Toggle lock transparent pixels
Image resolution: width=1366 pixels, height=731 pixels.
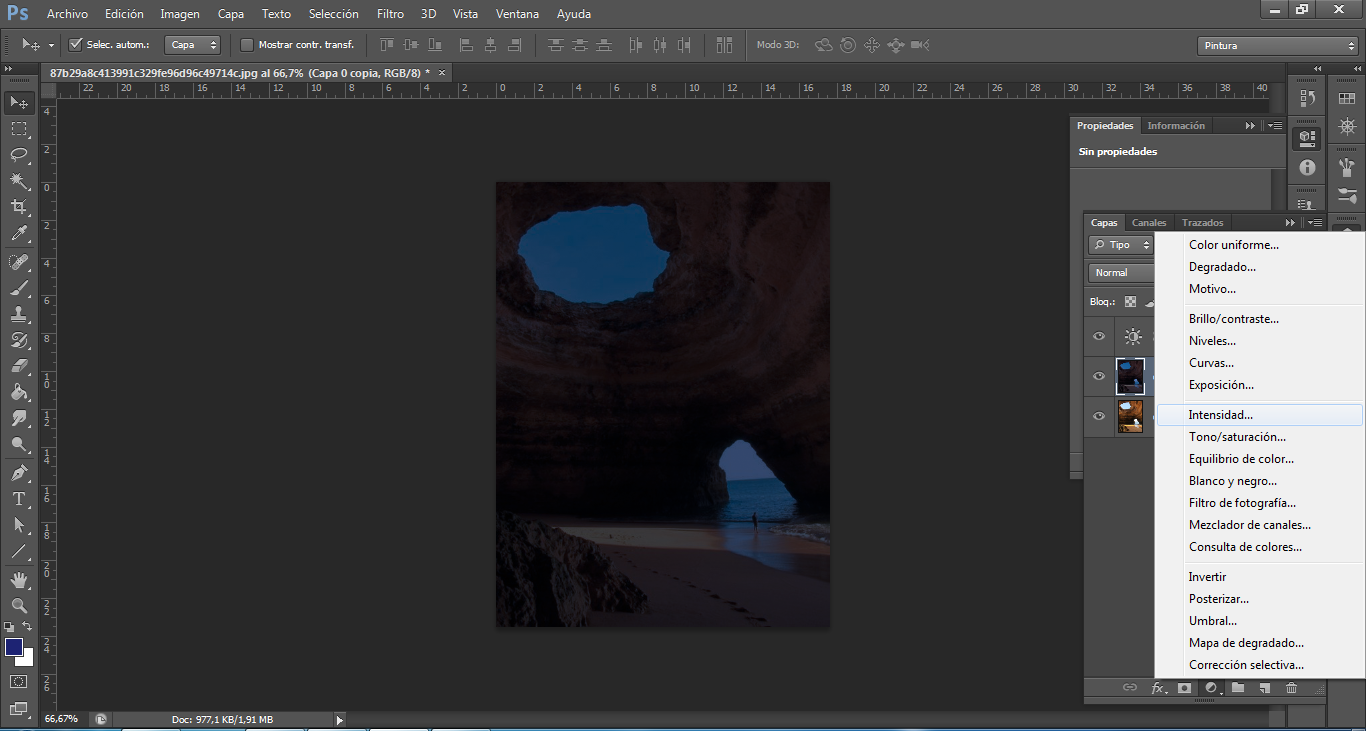click(1130, 301)
